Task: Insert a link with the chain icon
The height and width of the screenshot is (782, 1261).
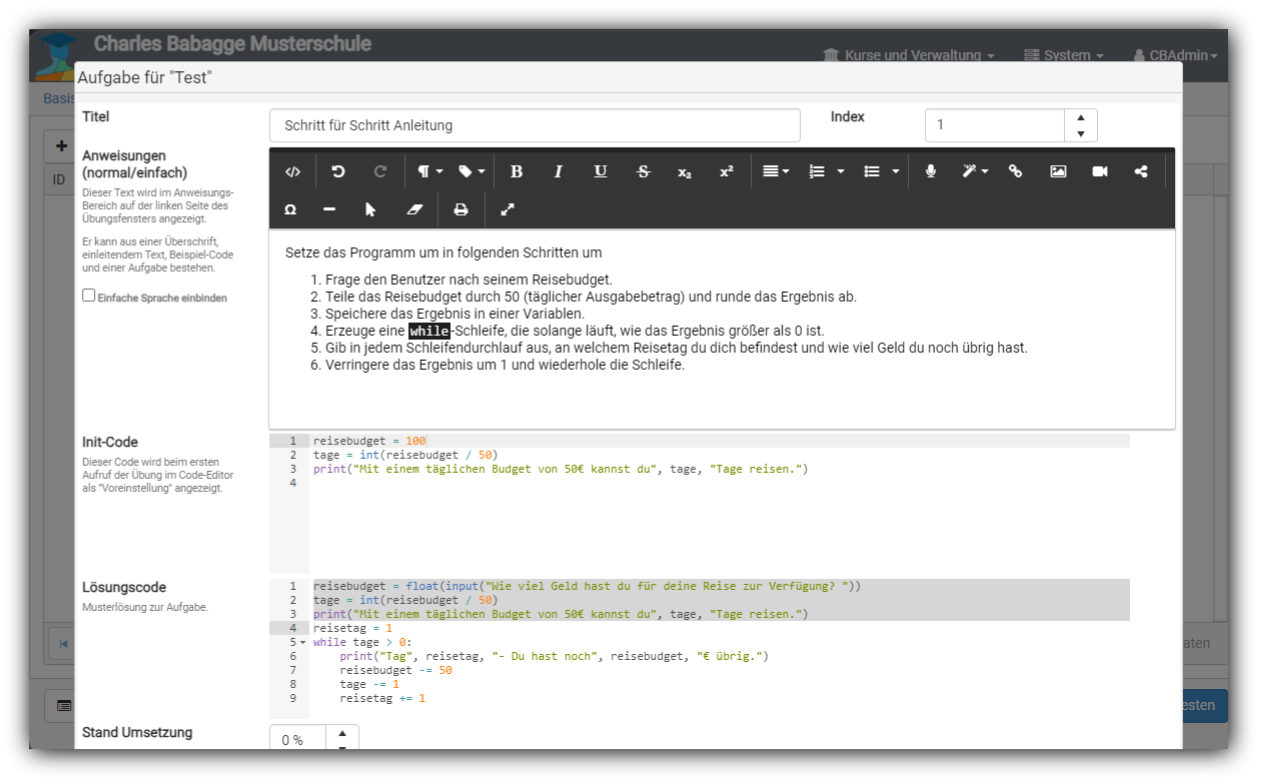Action: (1015, 172)
